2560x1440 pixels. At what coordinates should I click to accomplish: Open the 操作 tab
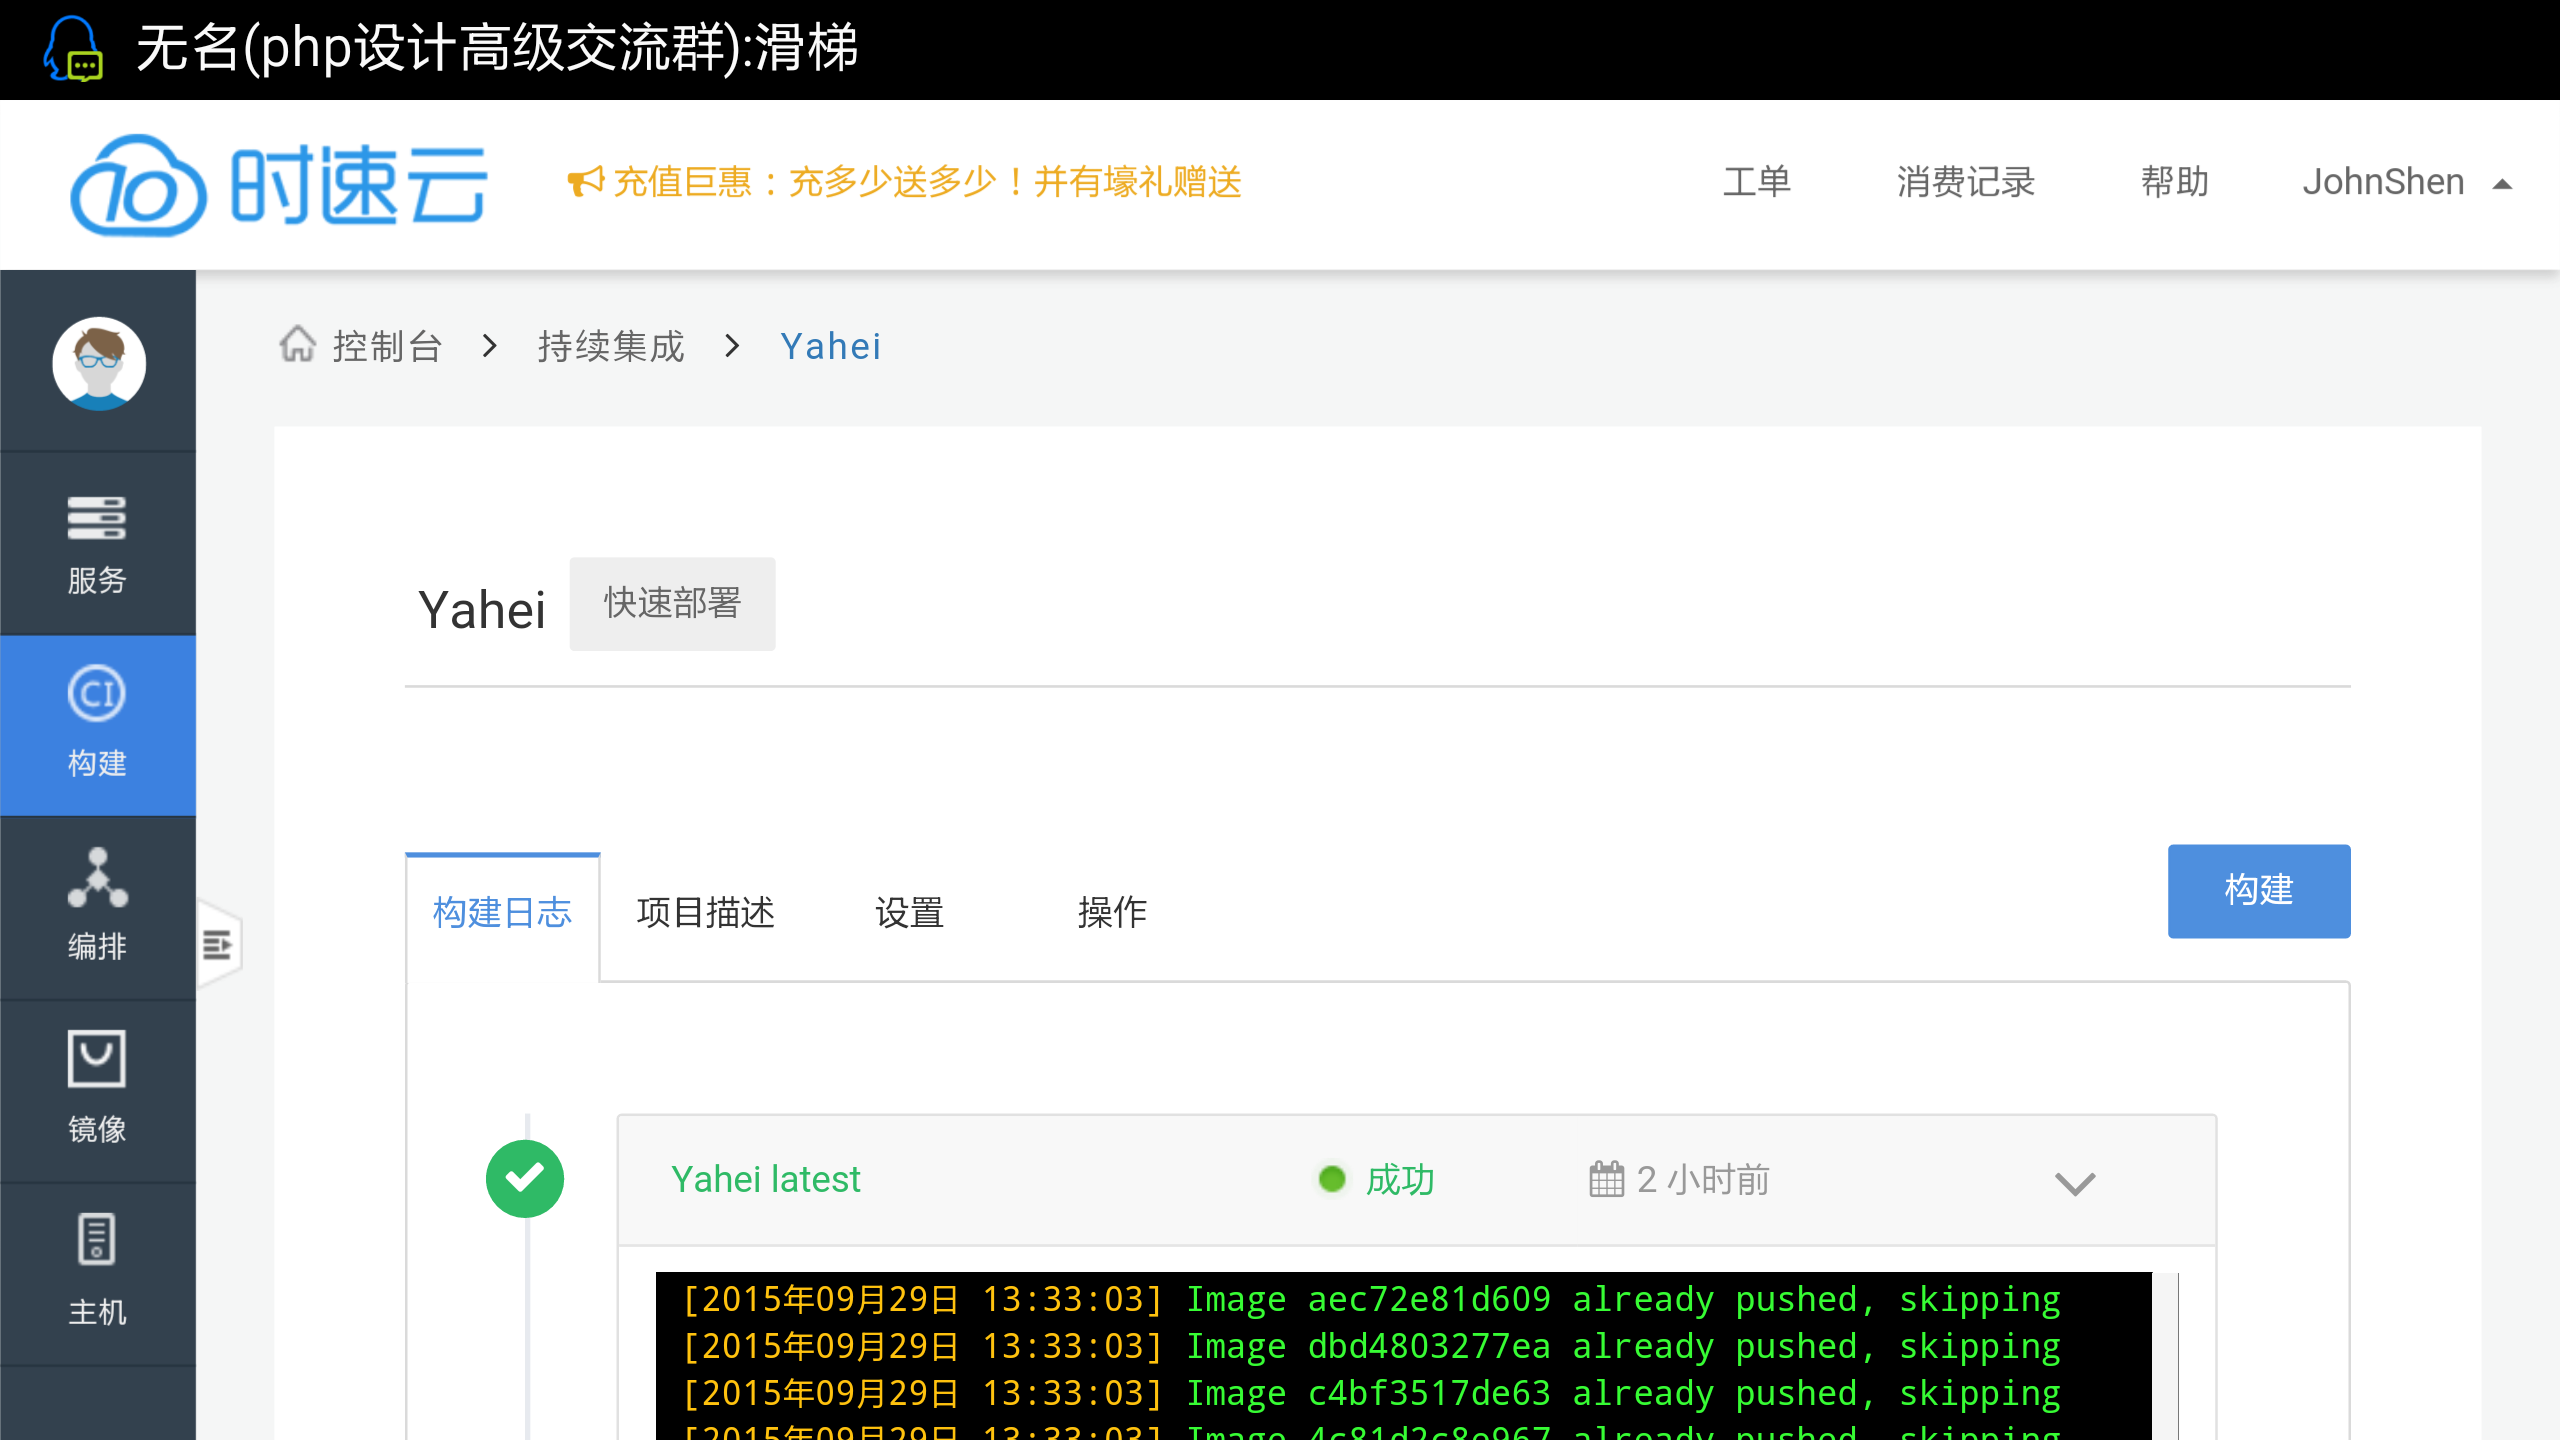[x=1112, y=912]
